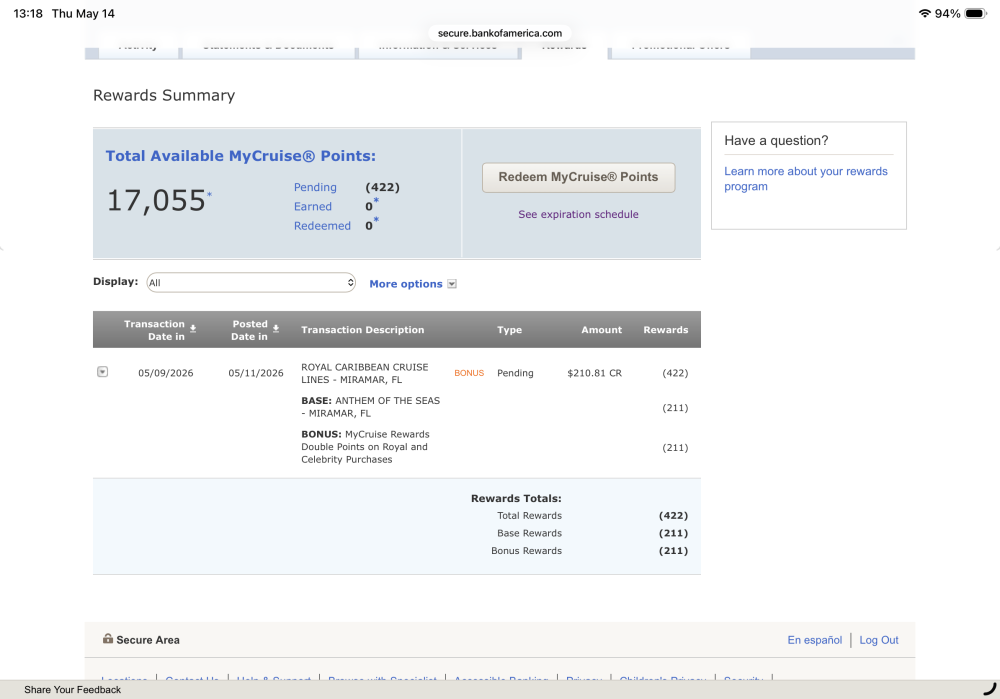Image resolution: width=1000 pixels, height=699 pixels.
Task: Open the More options link
Action: [x=406, y=284]
